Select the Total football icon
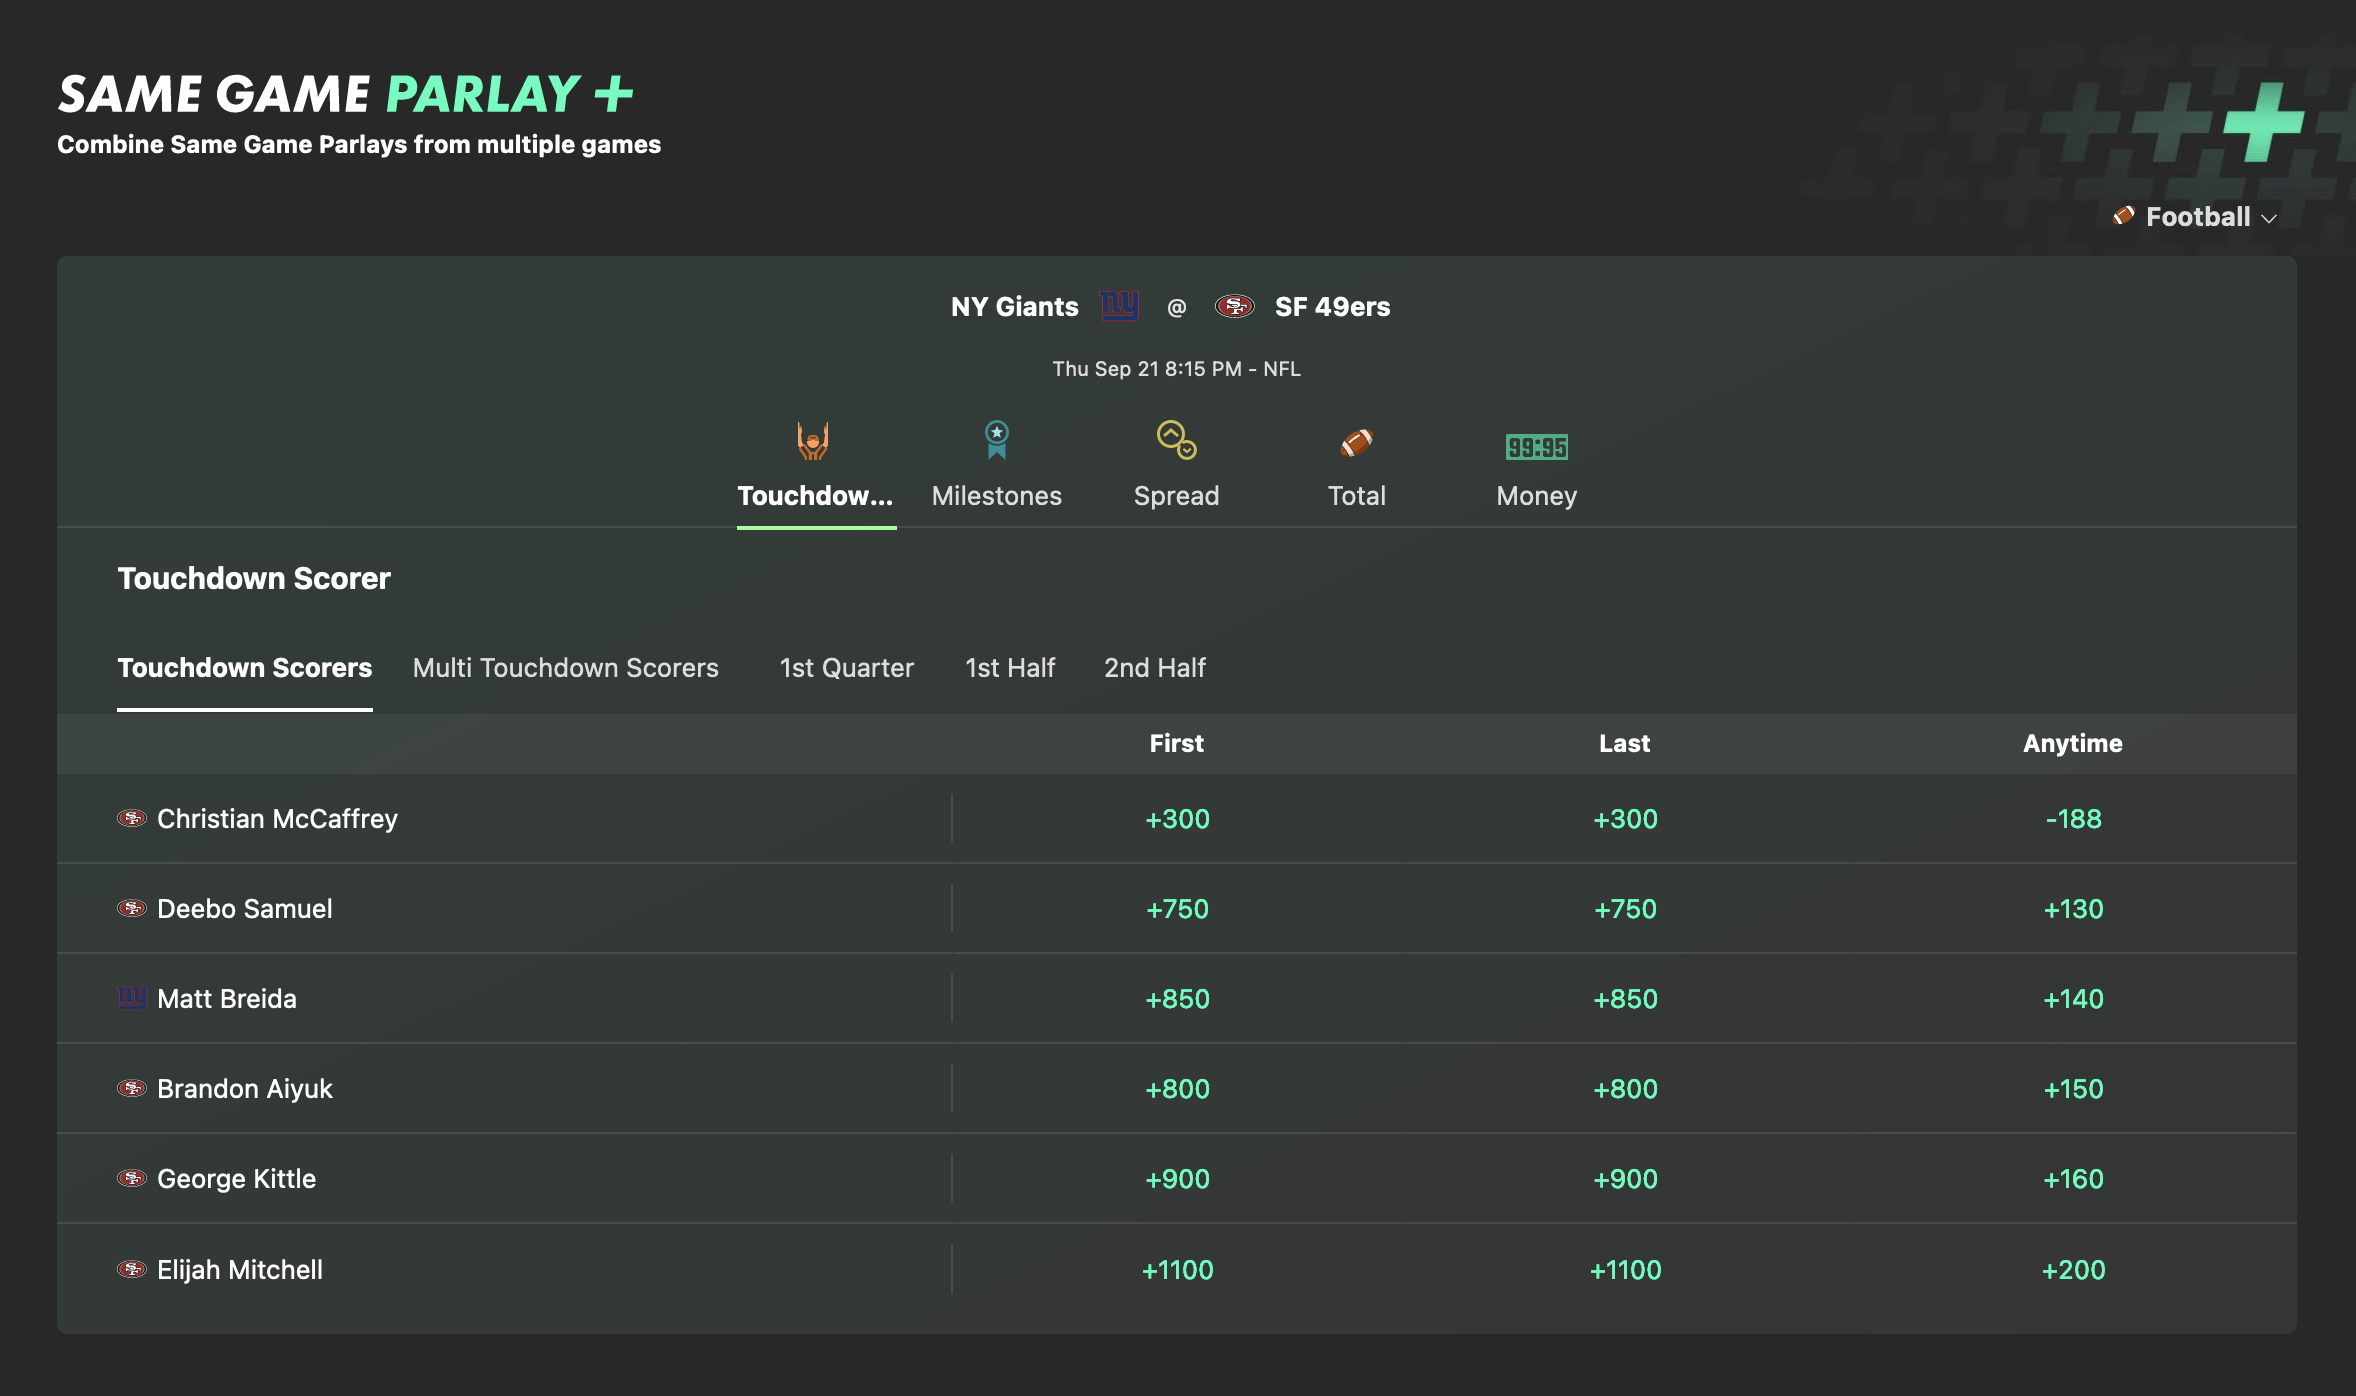 tap(1356, 442)
